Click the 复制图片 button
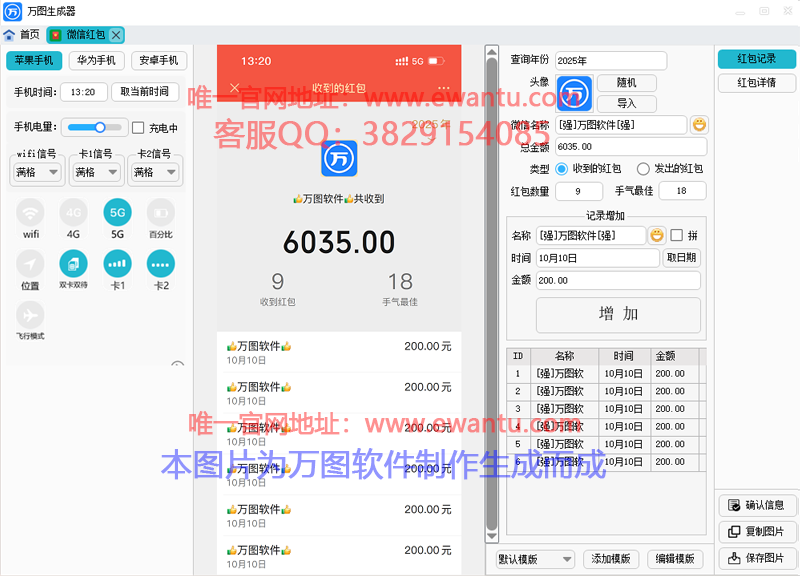This screenshot has height=576, width=800. tap(757, 532)
